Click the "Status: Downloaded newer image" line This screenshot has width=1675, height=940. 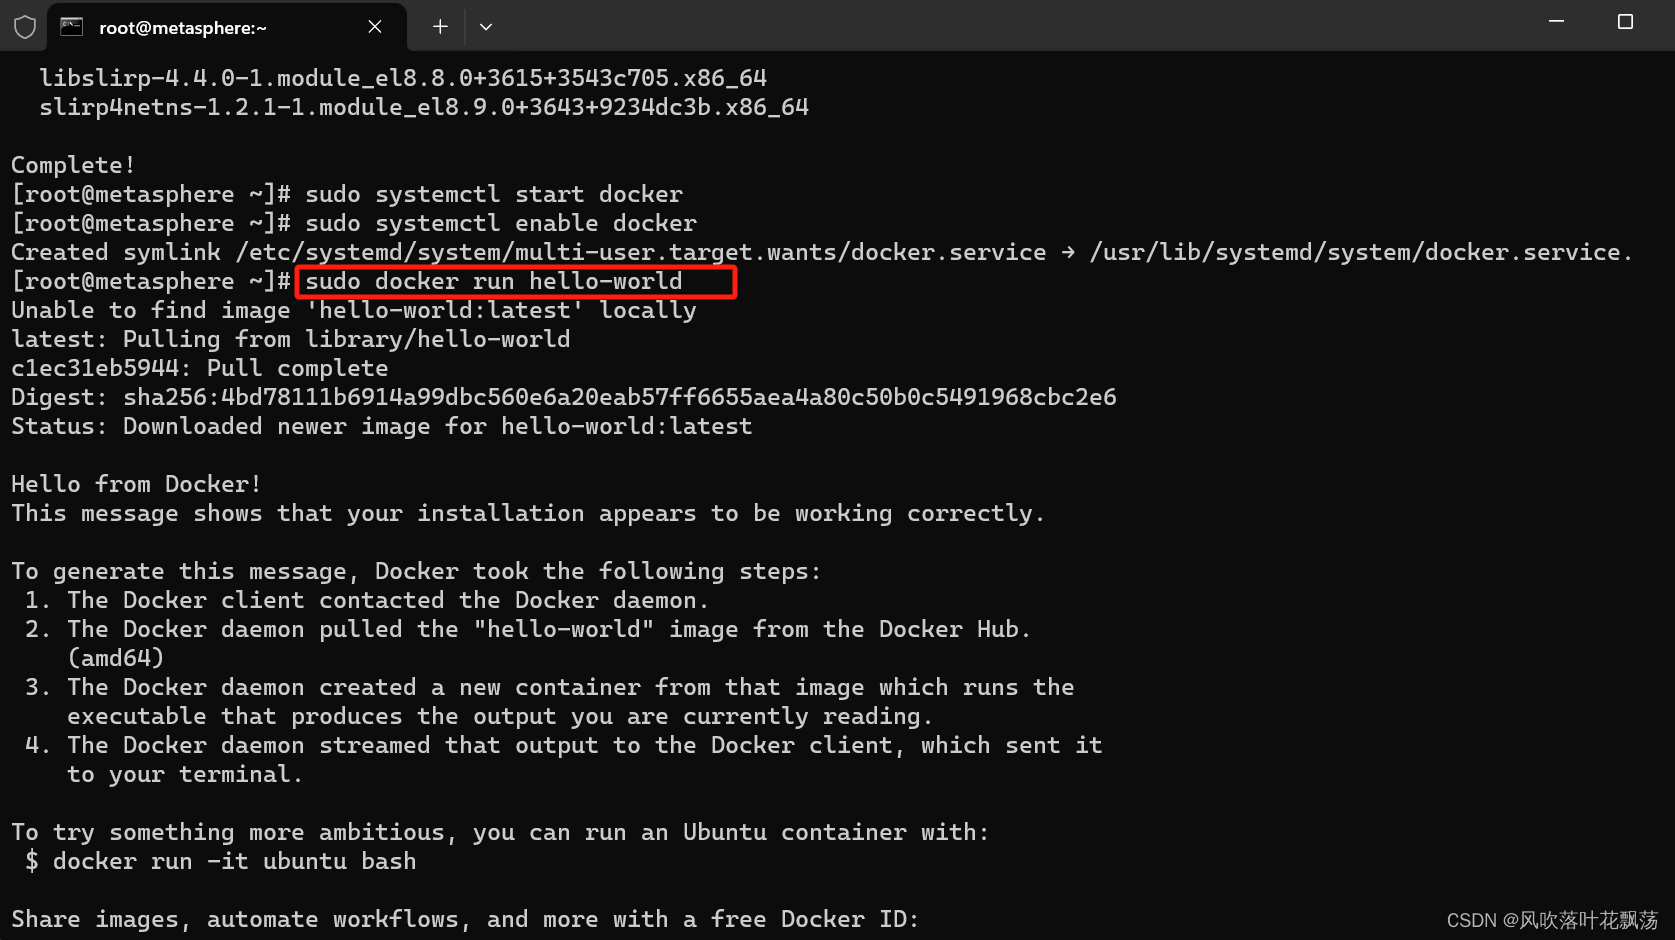pyautogui.click(x=381, y=426)
